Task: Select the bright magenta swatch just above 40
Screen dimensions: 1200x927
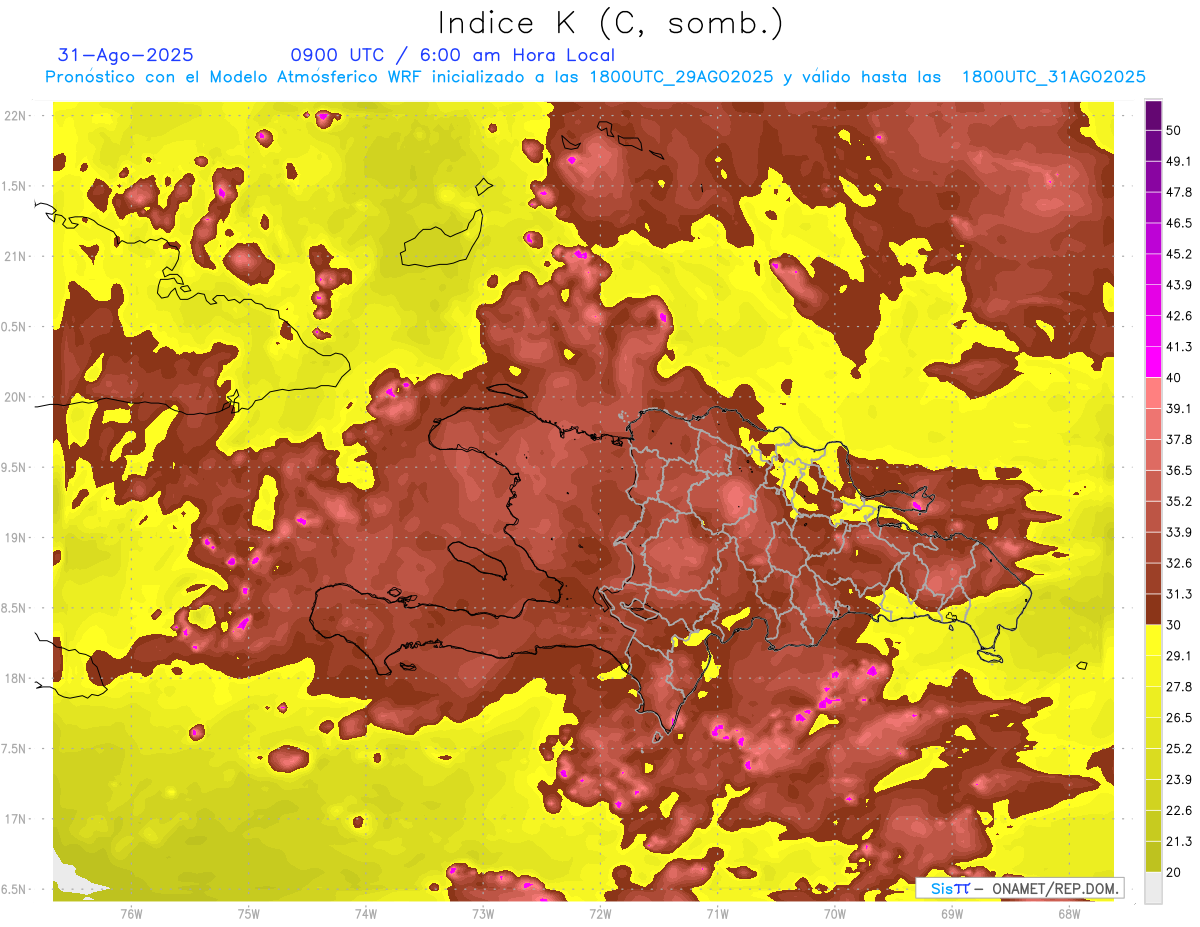Action: click(x=1153, y=362)
